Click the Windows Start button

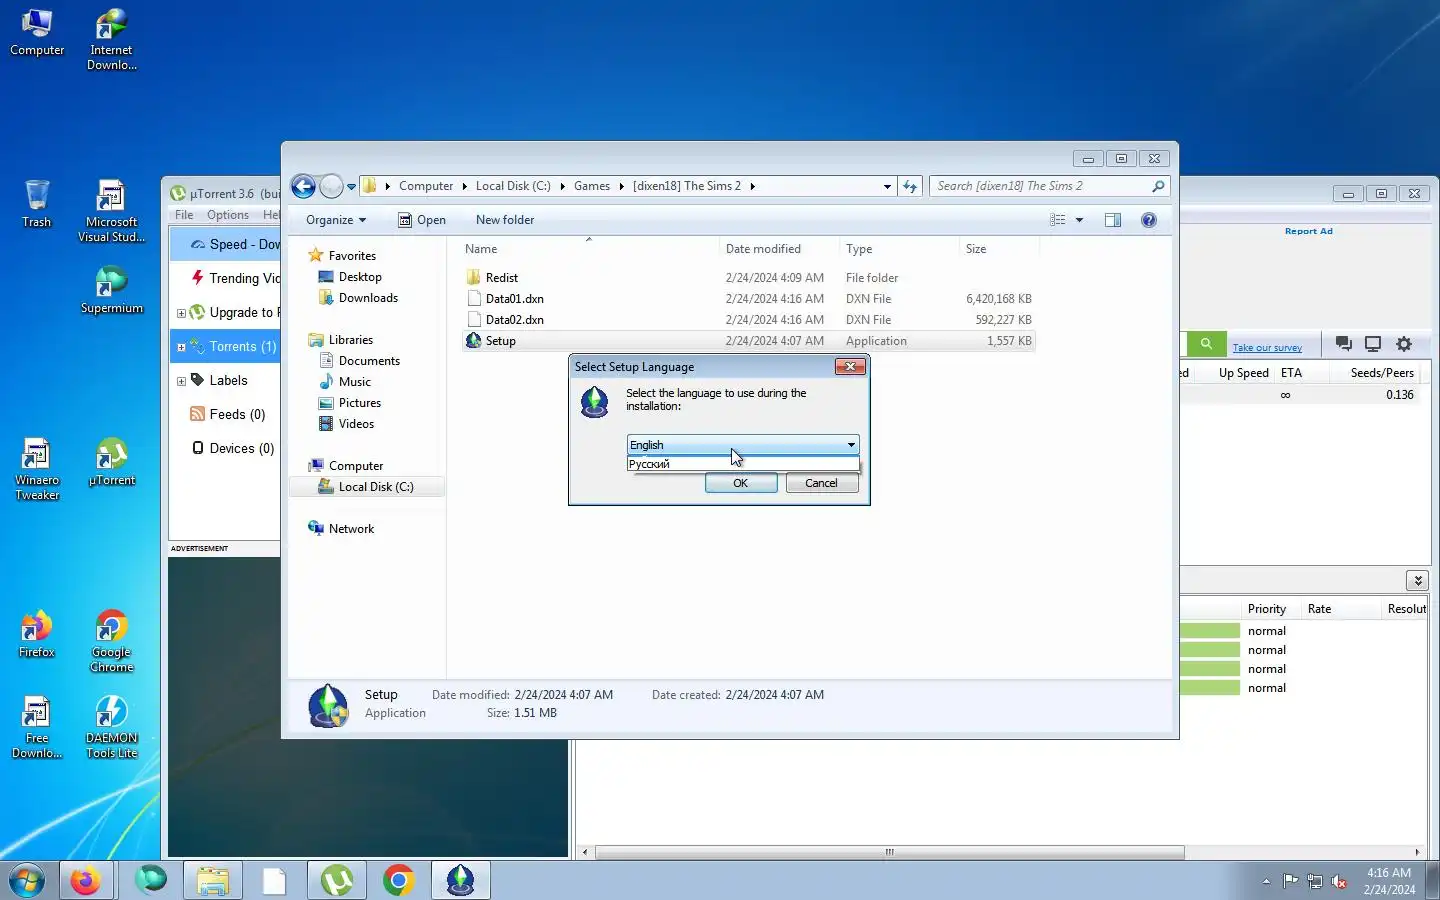coord(27,880)
